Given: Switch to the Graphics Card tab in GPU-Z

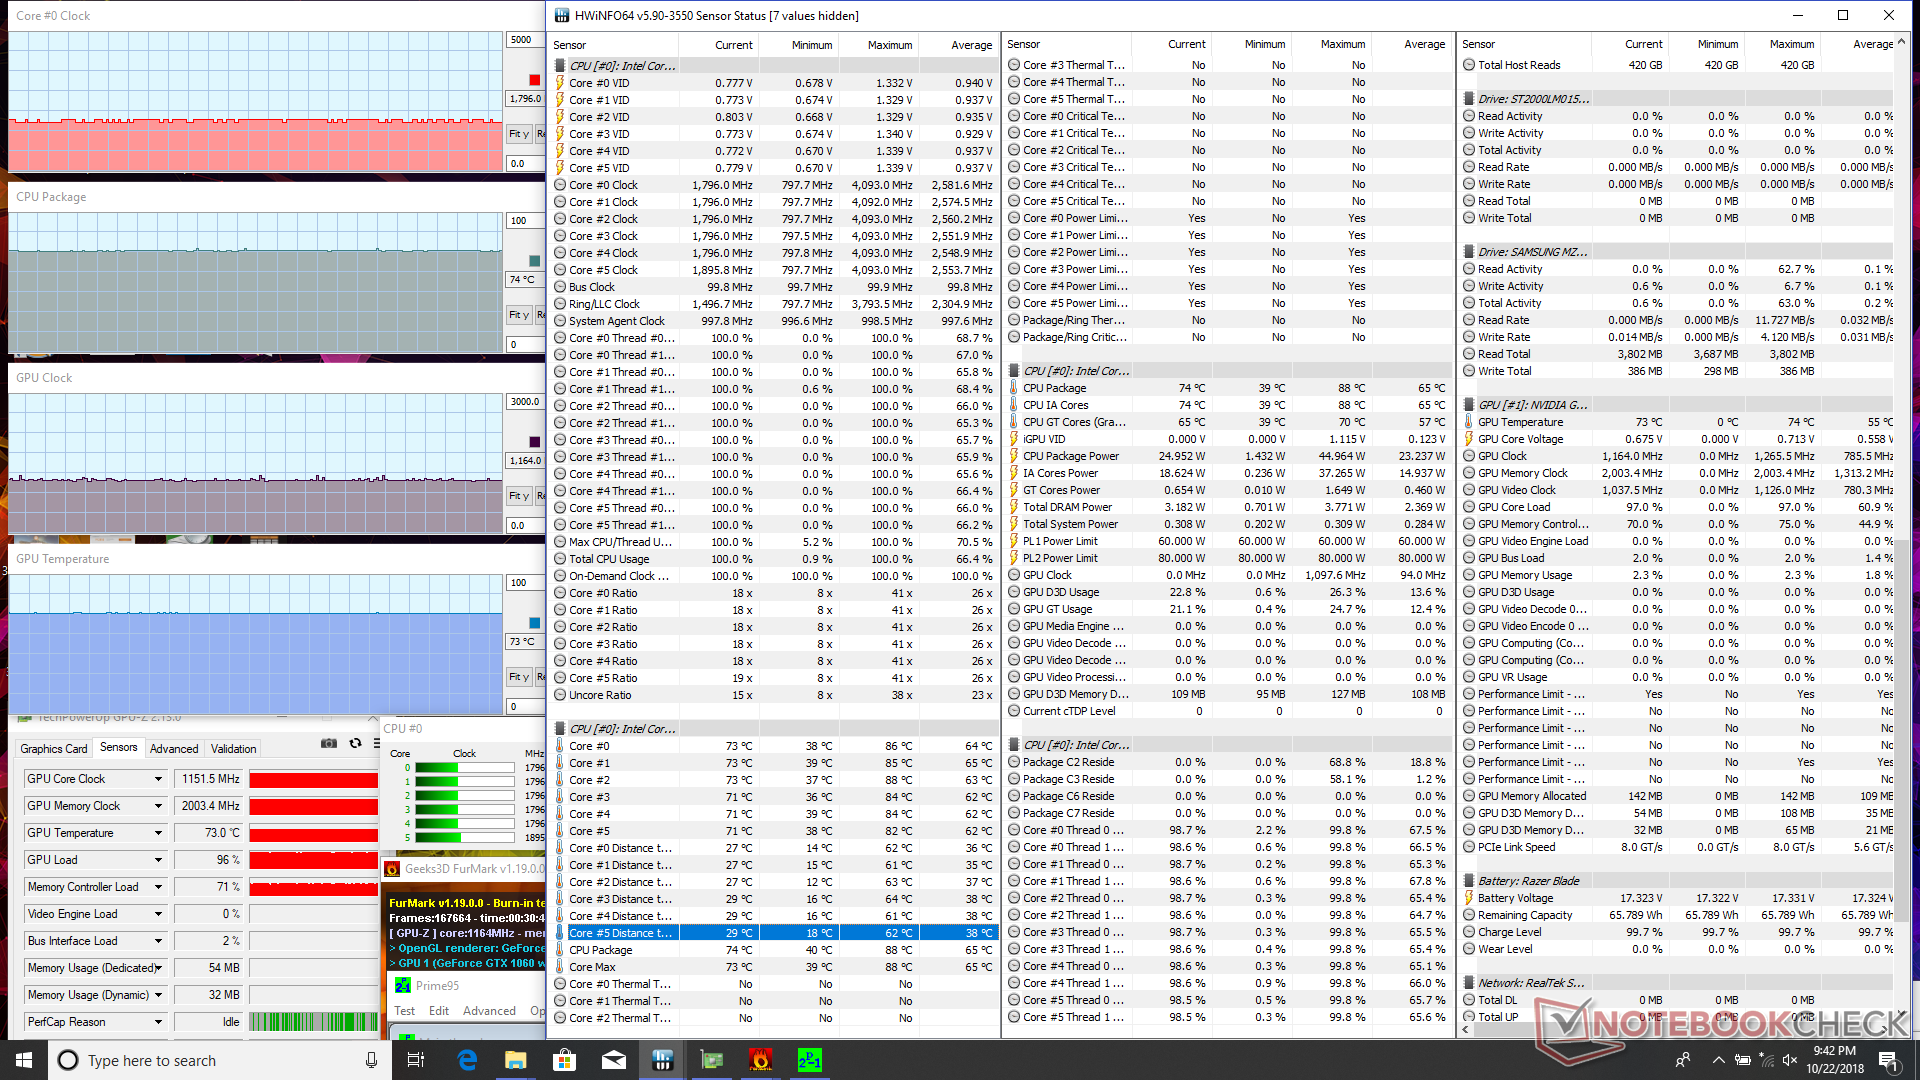Looking at the screenshot, I should click(54, 749).
